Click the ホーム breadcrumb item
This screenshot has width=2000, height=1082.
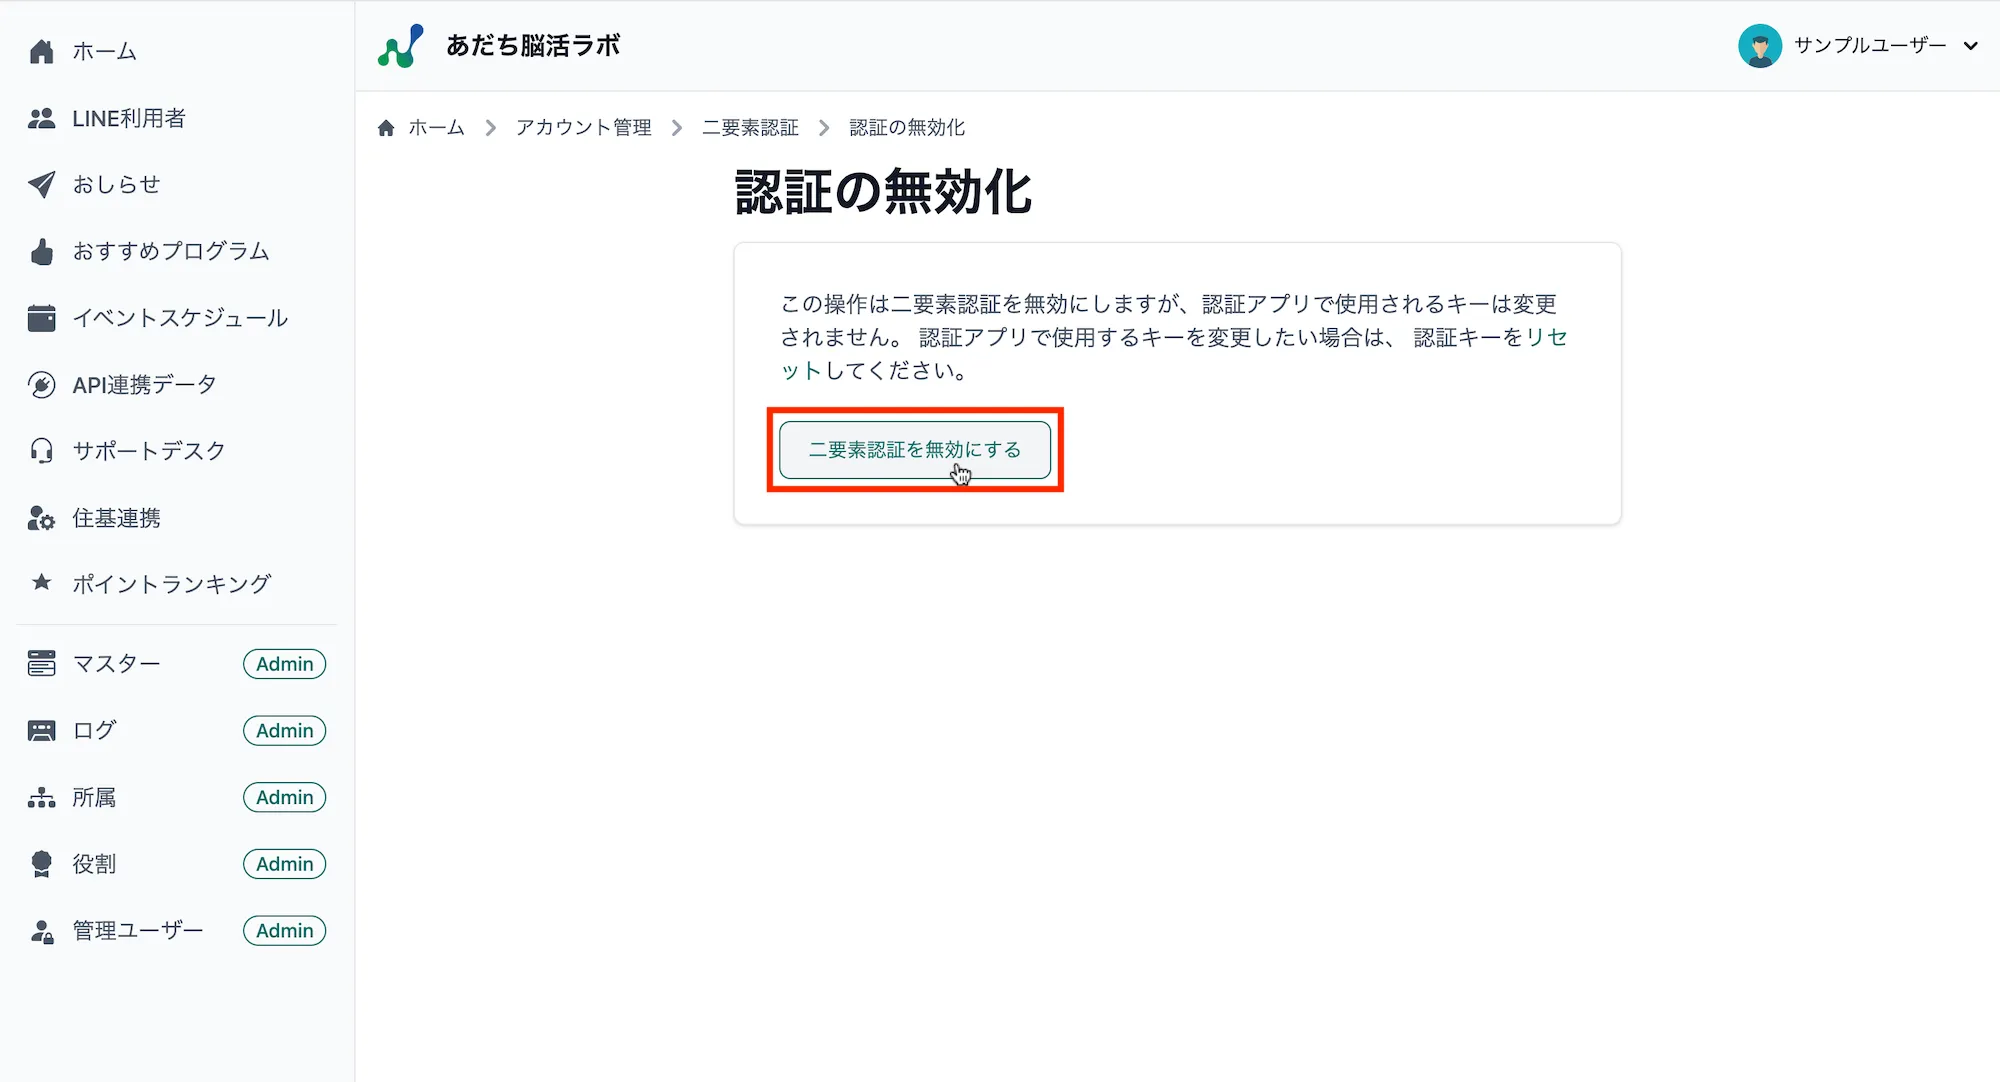[435, 127]
